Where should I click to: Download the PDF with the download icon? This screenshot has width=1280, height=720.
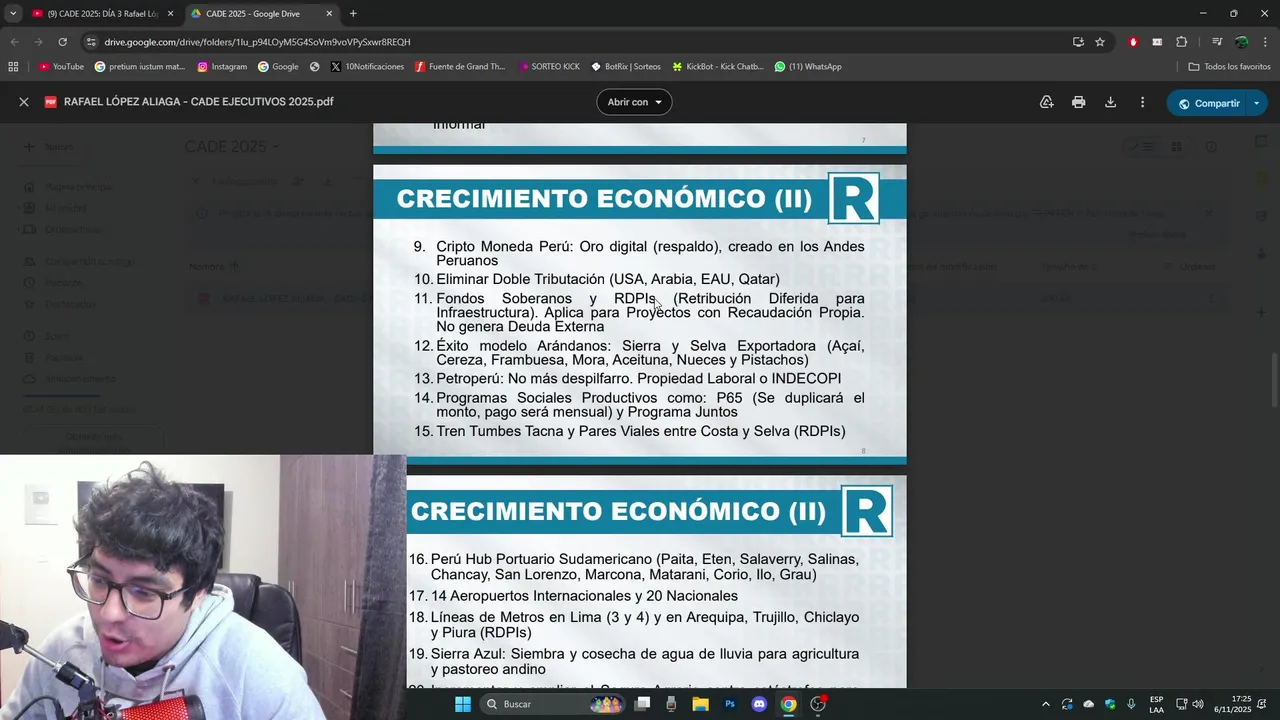(1110, 102)
